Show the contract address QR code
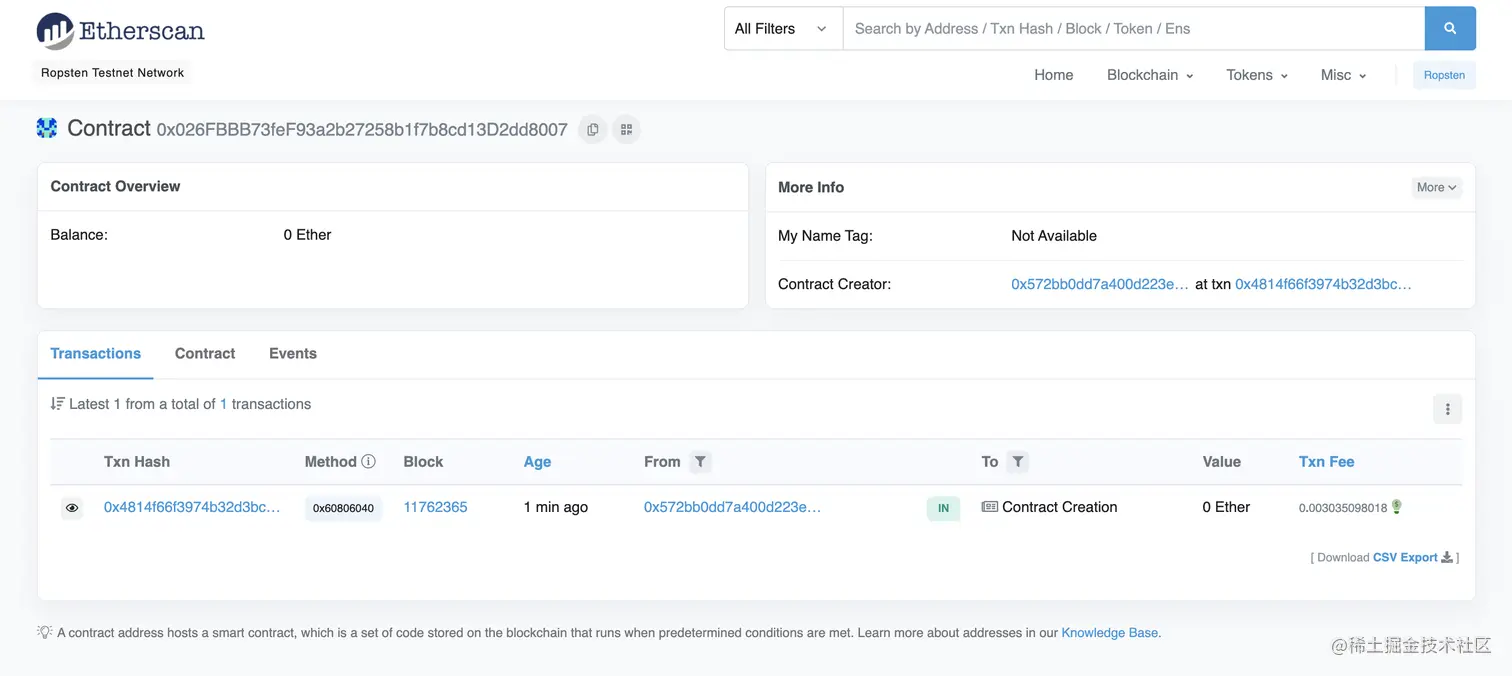 [x=627, y=130]
